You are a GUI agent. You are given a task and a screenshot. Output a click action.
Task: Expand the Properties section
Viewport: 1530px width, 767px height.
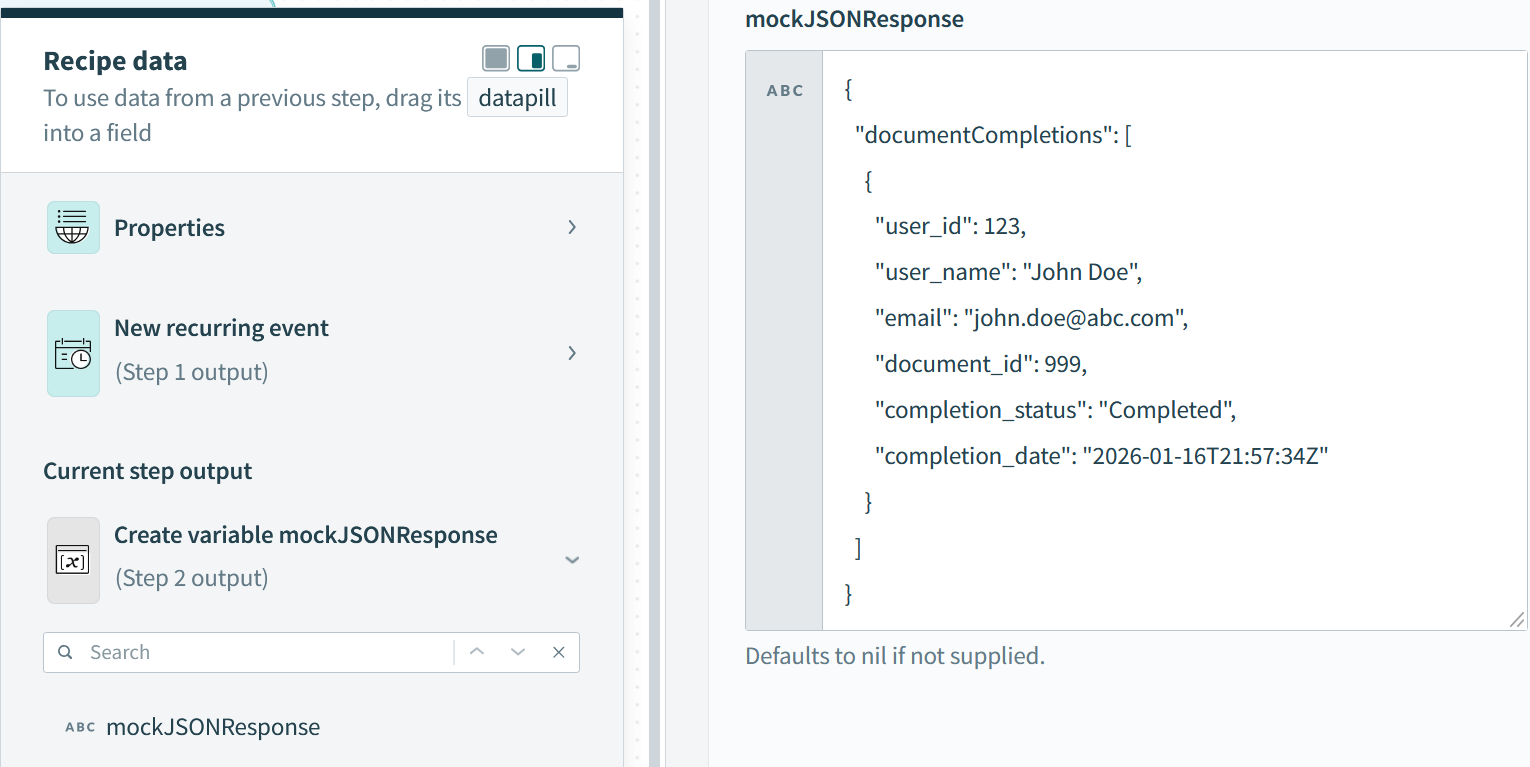pos(571,227)
